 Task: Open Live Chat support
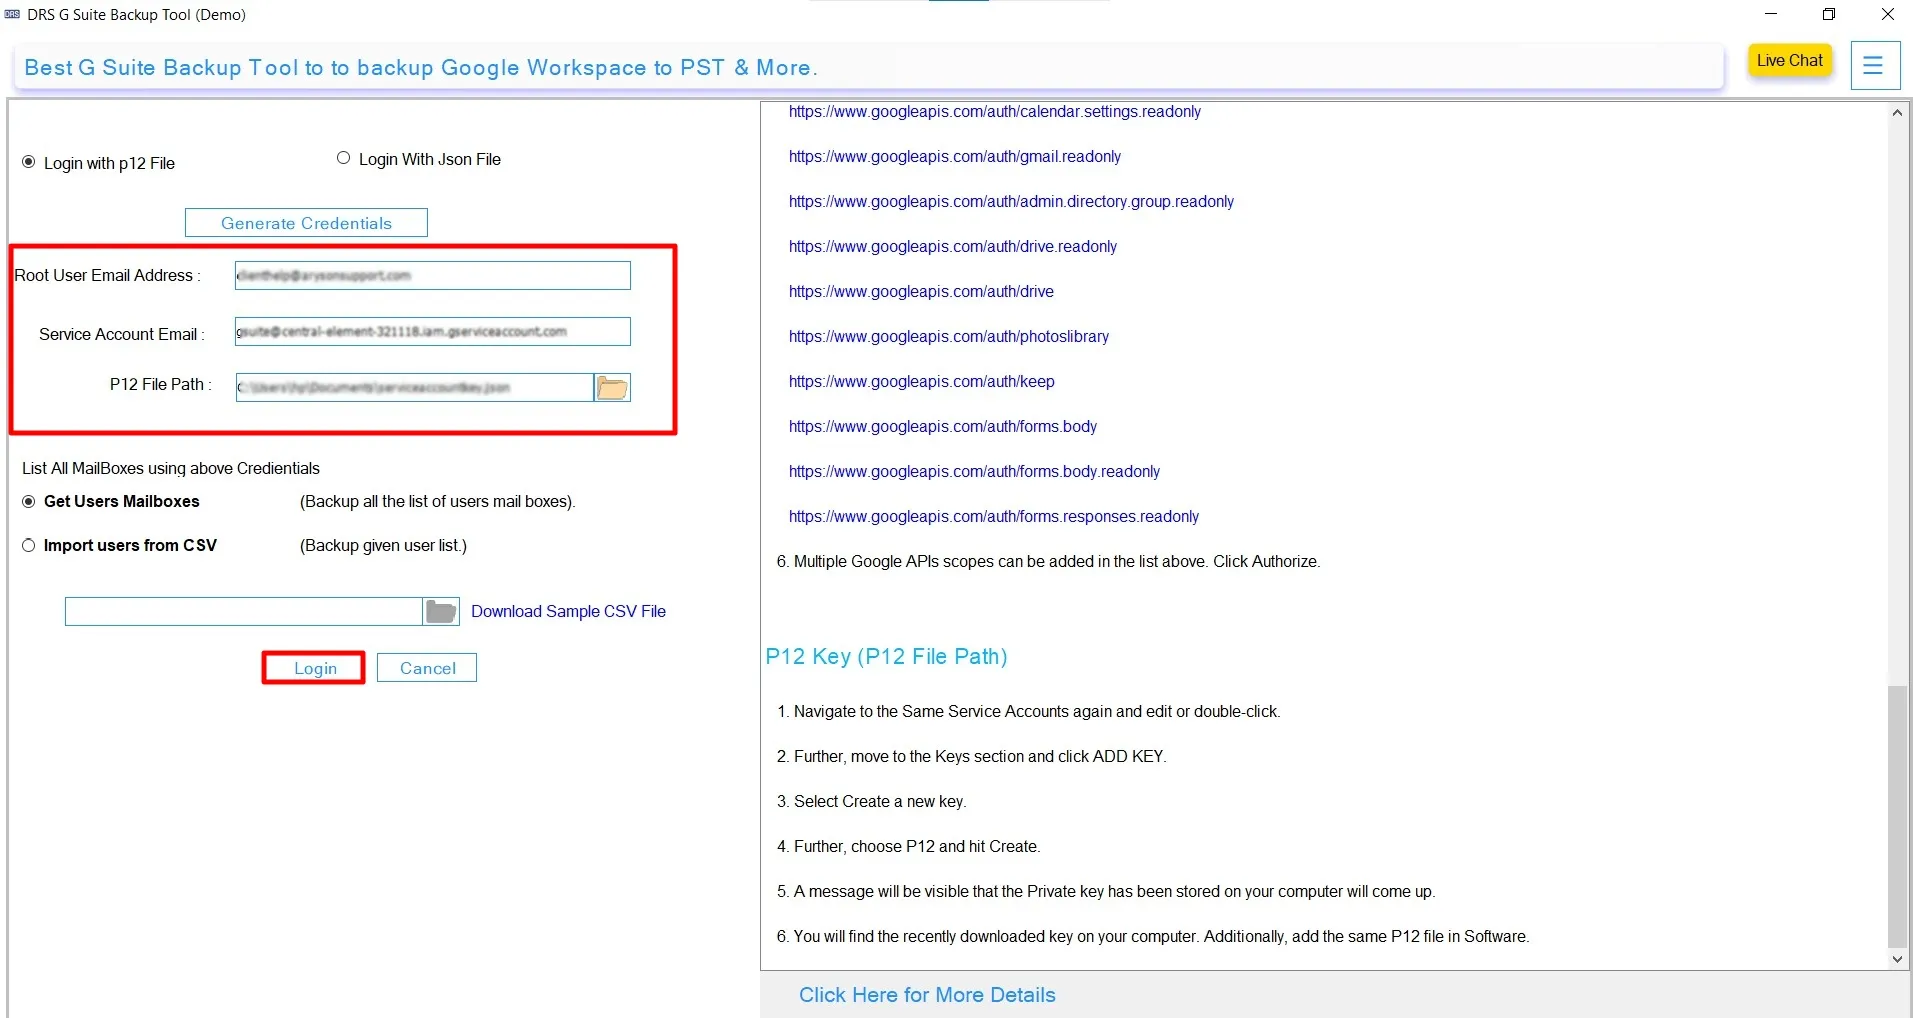[1790, 60]
